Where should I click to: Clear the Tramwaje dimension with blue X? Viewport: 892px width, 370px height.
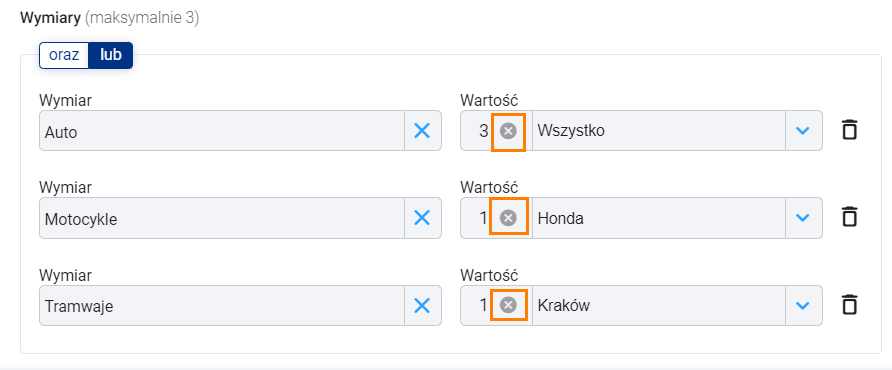pyautogui.click(x=422, y=306)
